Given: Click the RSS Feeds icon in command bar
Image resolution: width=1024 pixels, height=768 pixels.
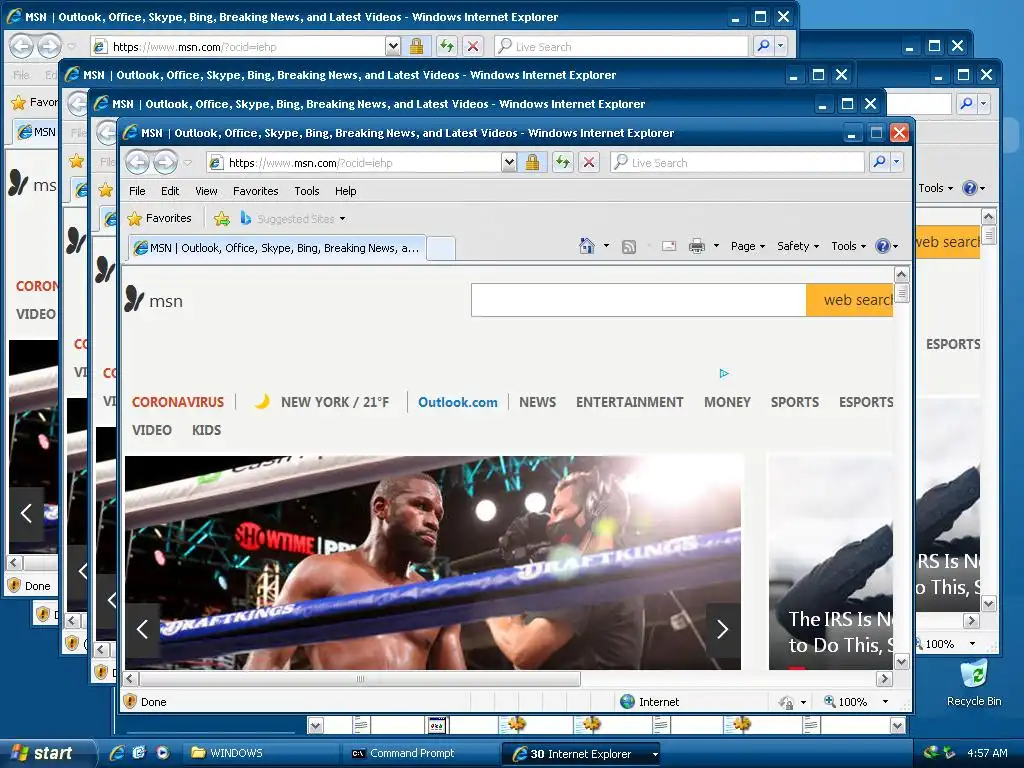Looking at the screenshot, I should coord(628,246).
